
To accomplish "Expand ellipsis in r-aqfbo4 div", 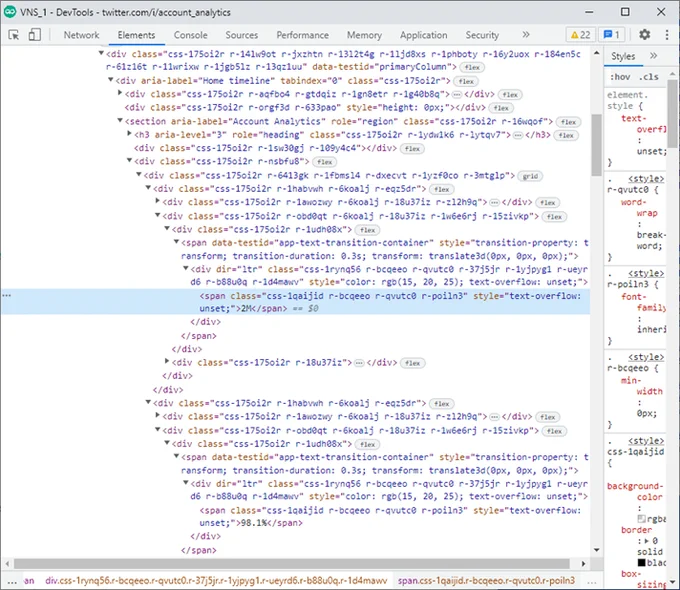I will point(457,95).
